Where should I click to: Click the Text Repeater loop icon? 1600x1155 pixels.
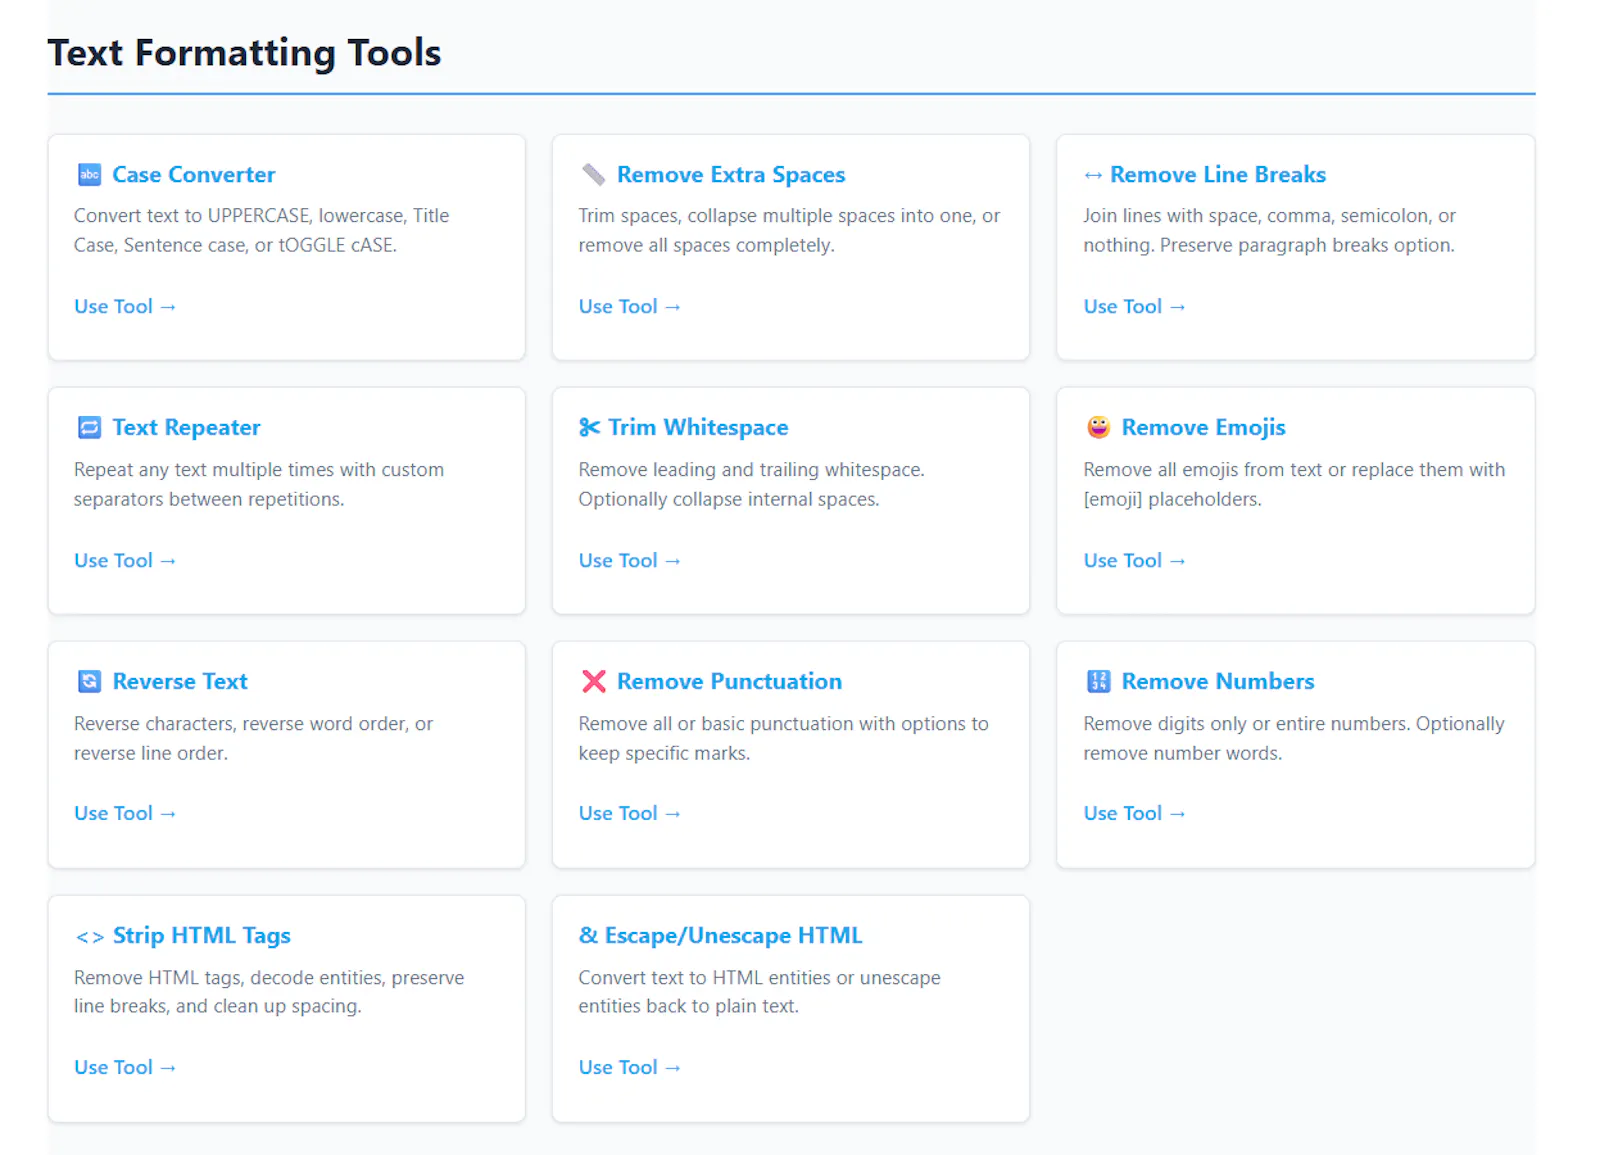point(89,428)
